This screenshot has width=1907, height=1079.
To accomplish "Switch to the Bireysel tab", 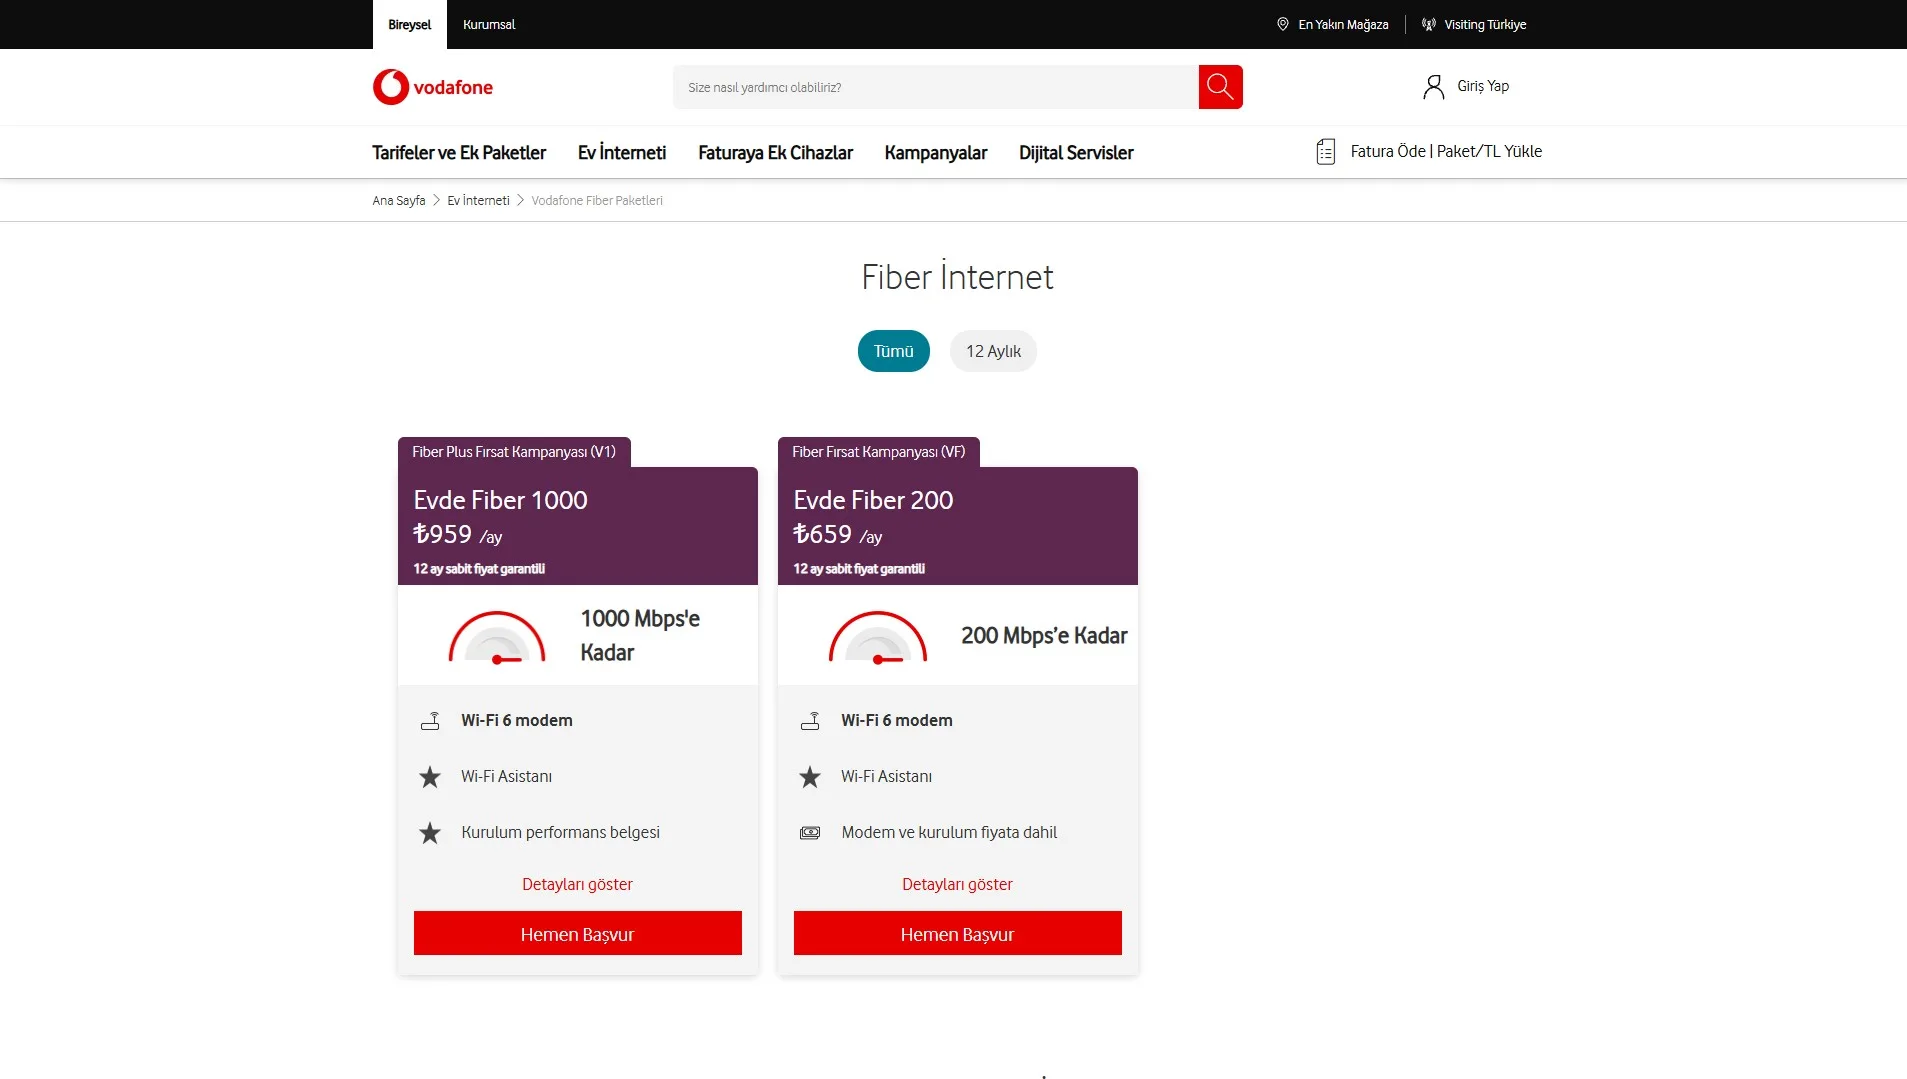I will tap(410, 25).
